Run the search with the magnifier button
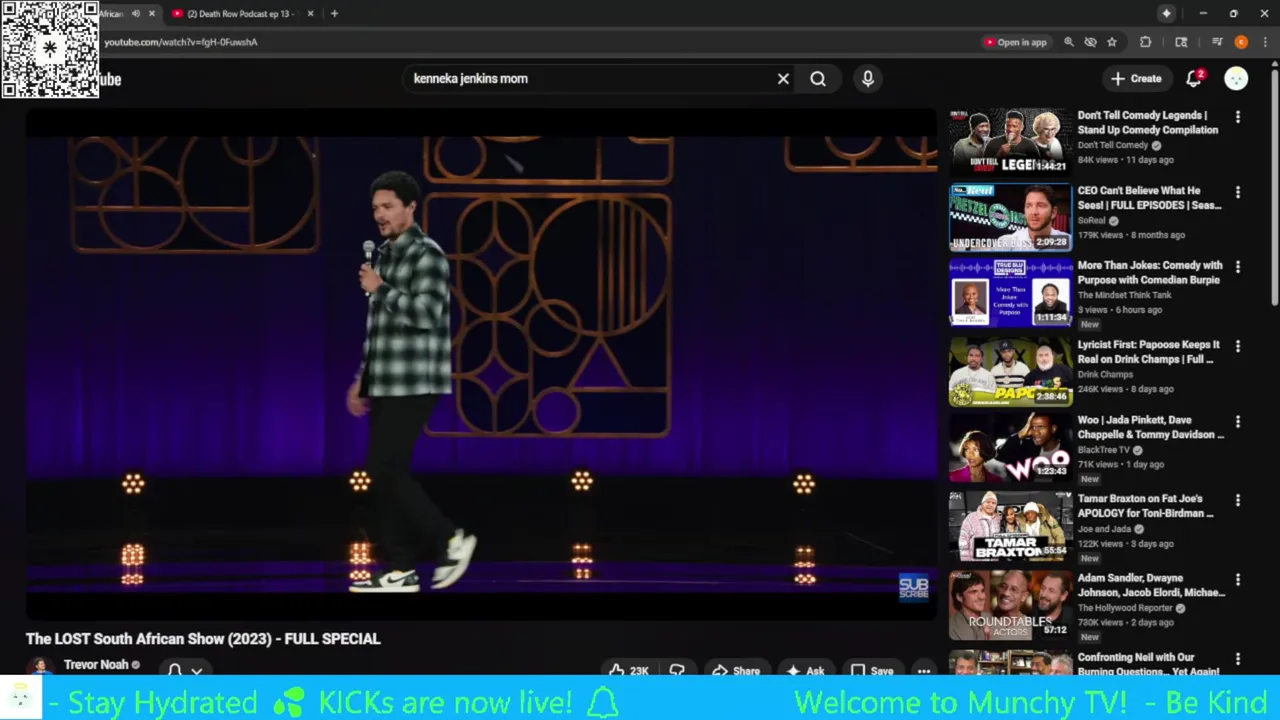This screenshot has width=1280, height=720. click(818, 78)
